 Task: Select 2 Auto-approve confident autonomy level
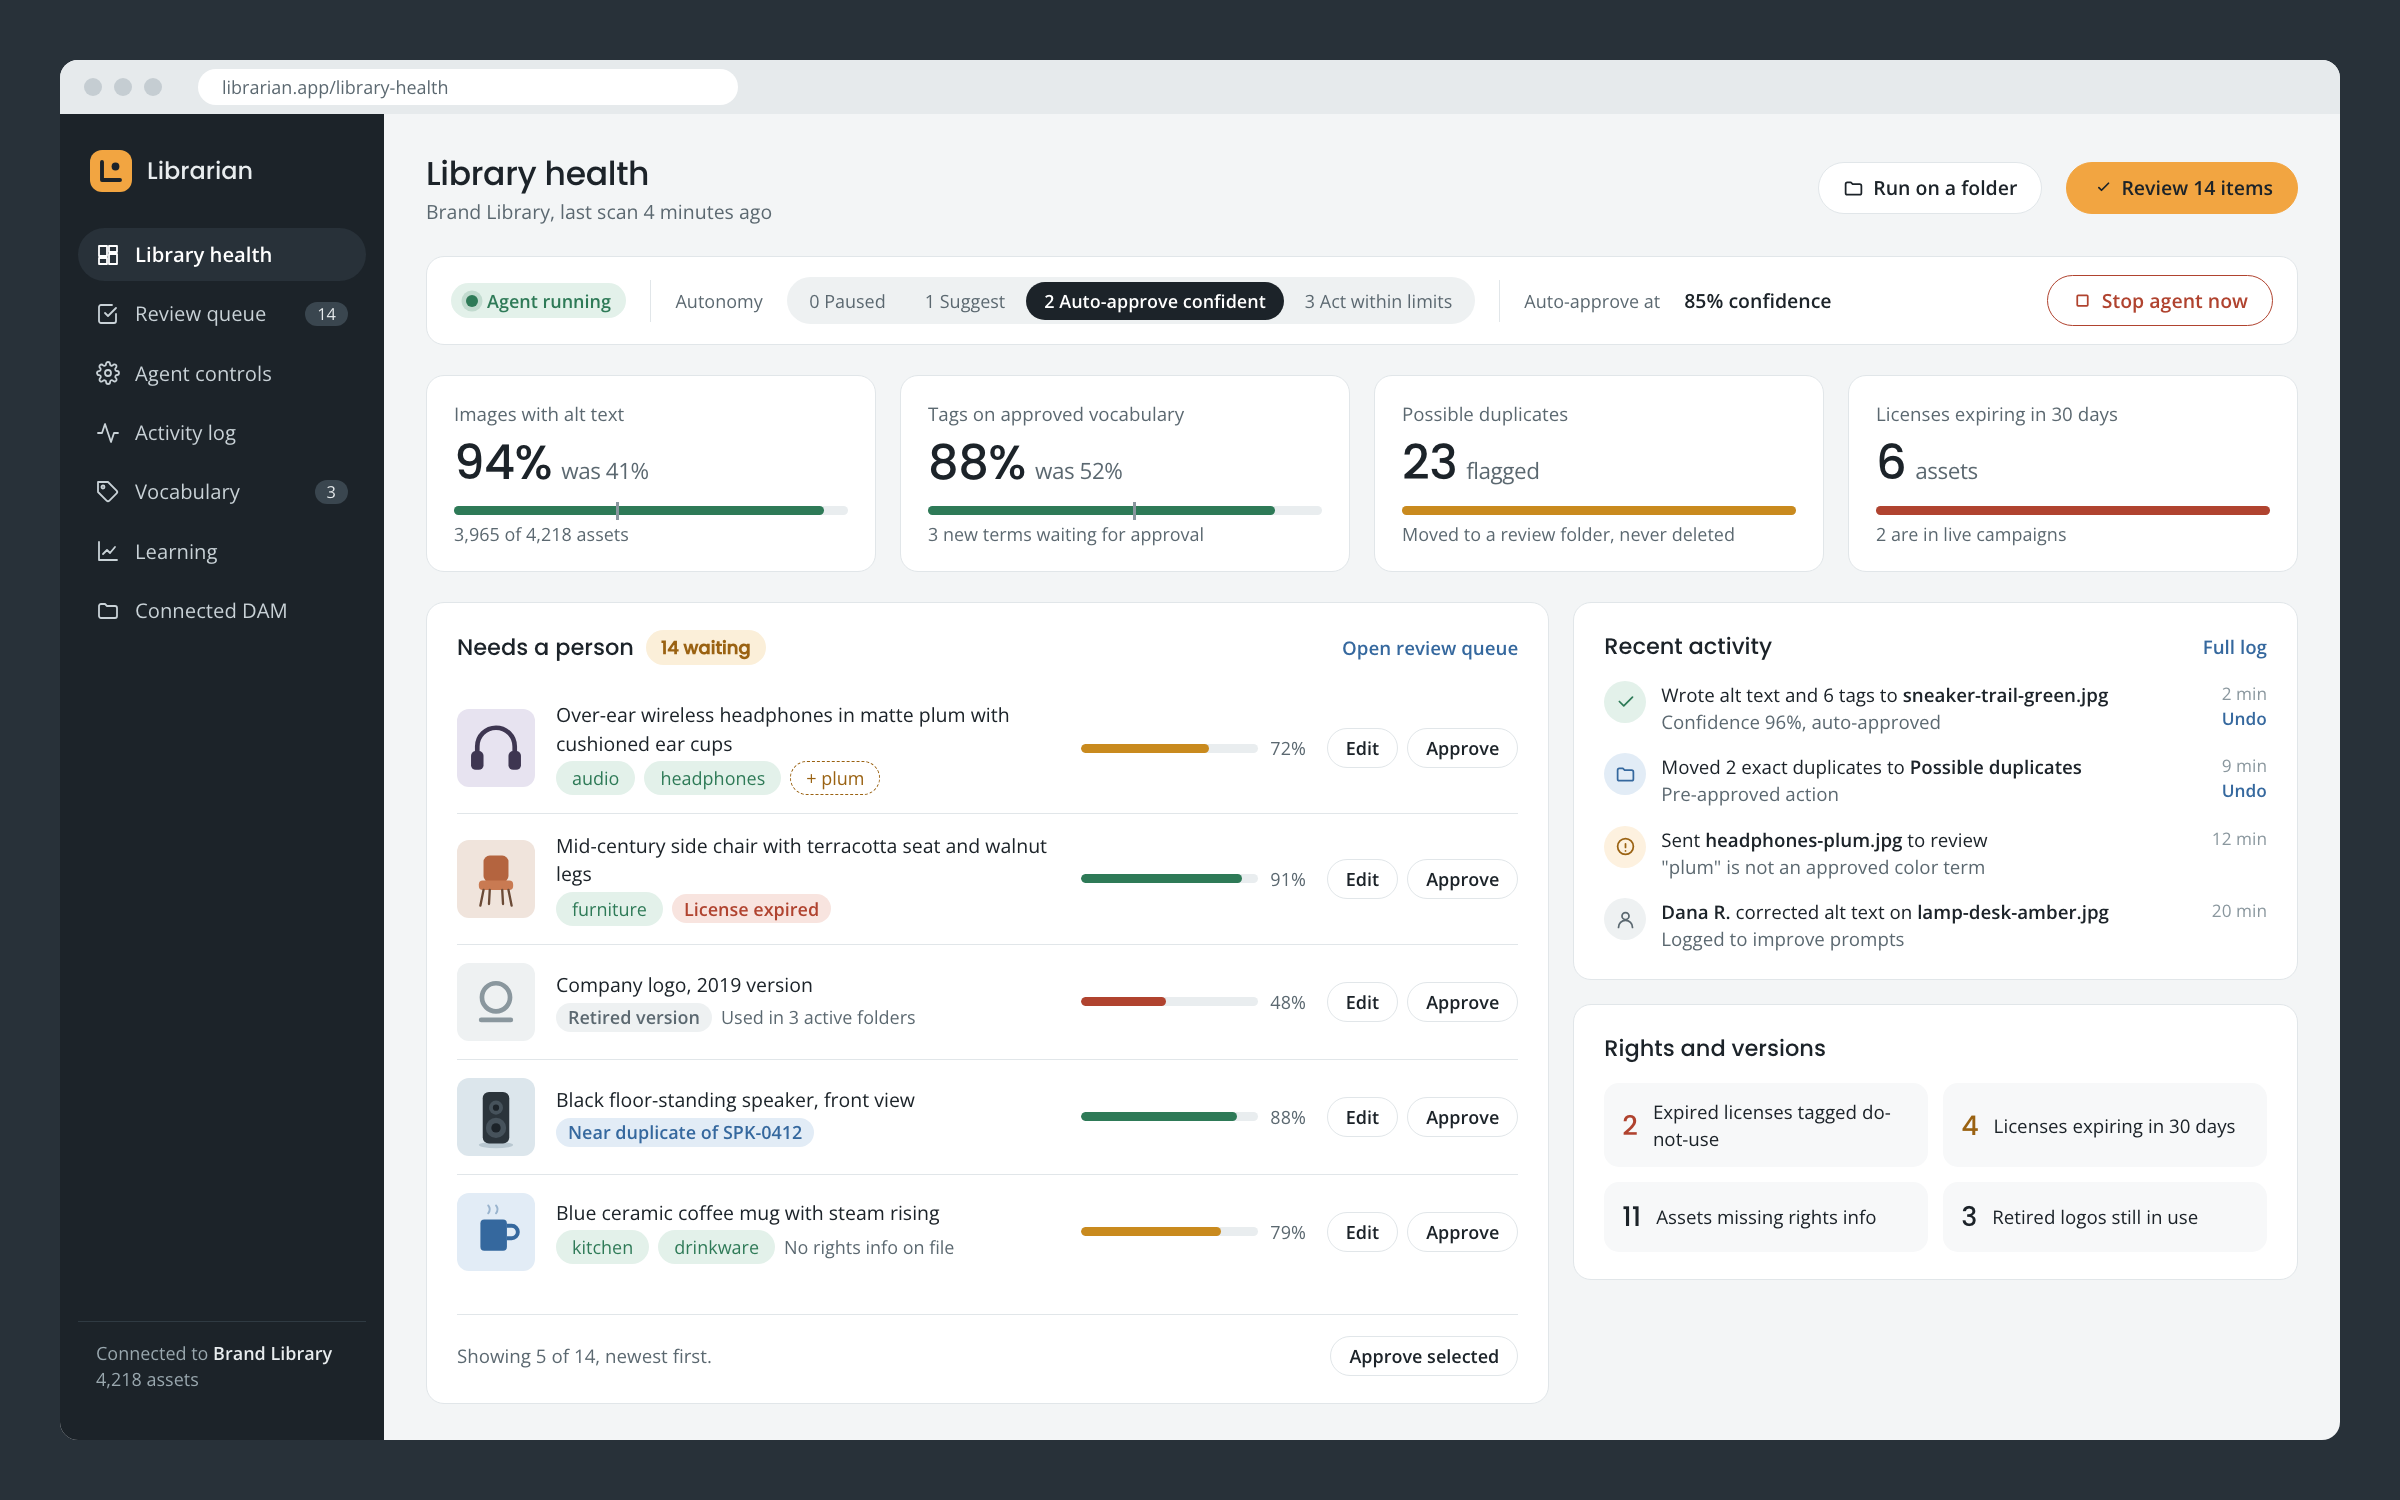(x=1154, y=301)
